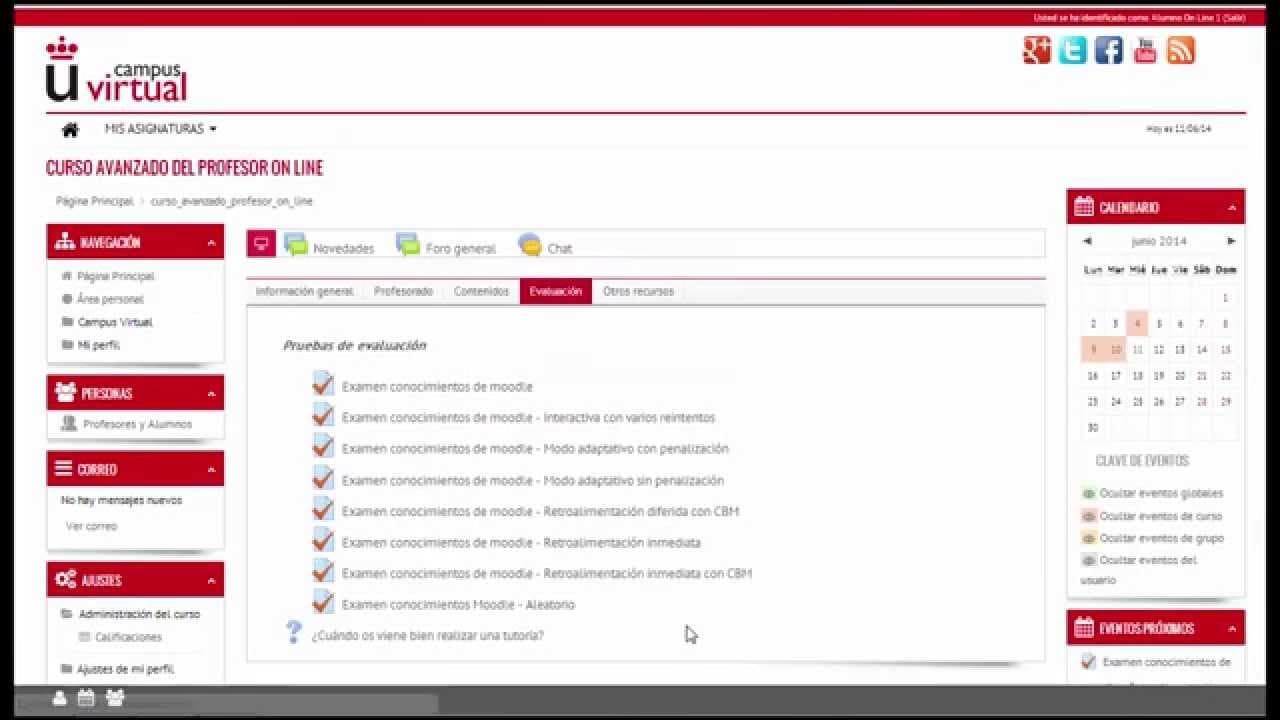Collapse the Personas block

pos(211,394)
